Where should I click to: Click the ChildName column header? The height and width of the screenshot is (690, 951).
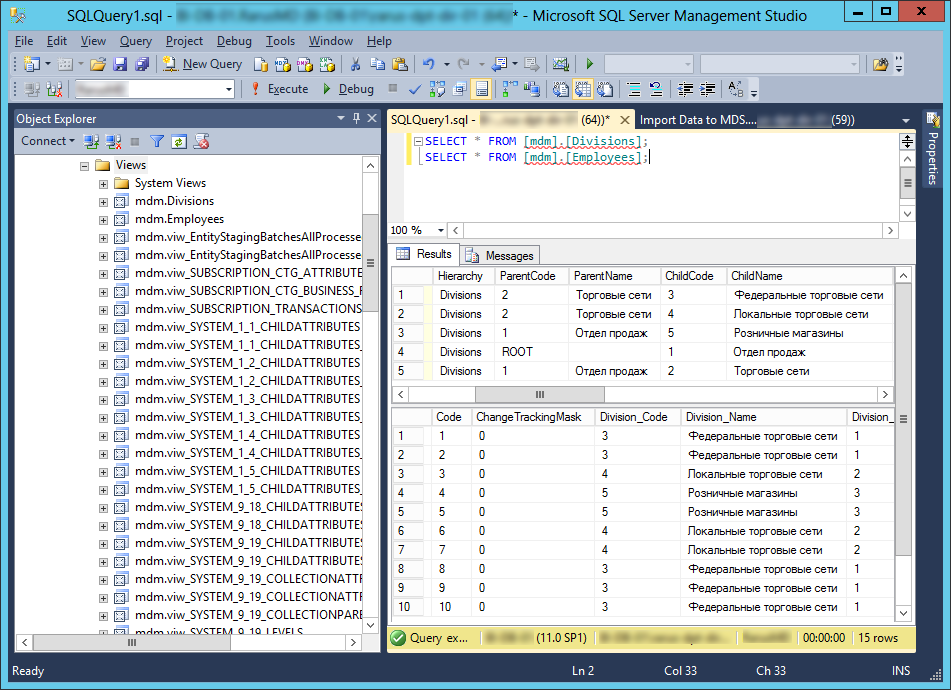[810, 276]
